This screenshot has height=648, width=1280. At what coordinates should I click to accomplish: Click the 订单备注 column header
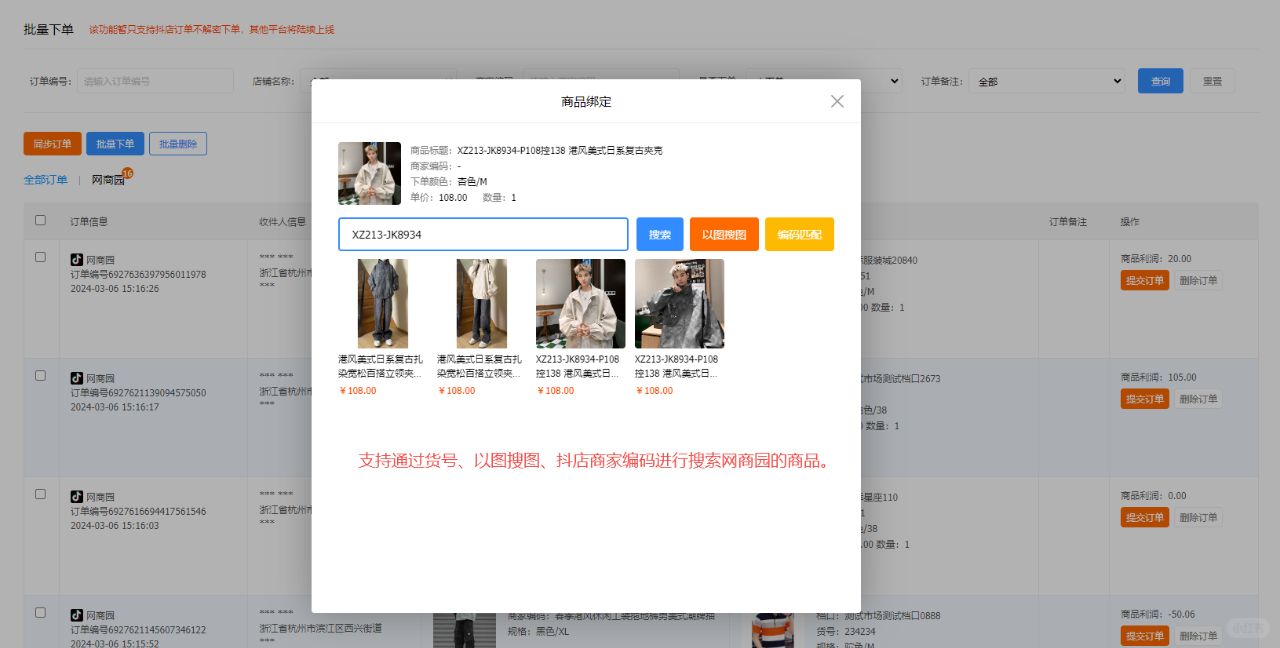click(1067, 221)
